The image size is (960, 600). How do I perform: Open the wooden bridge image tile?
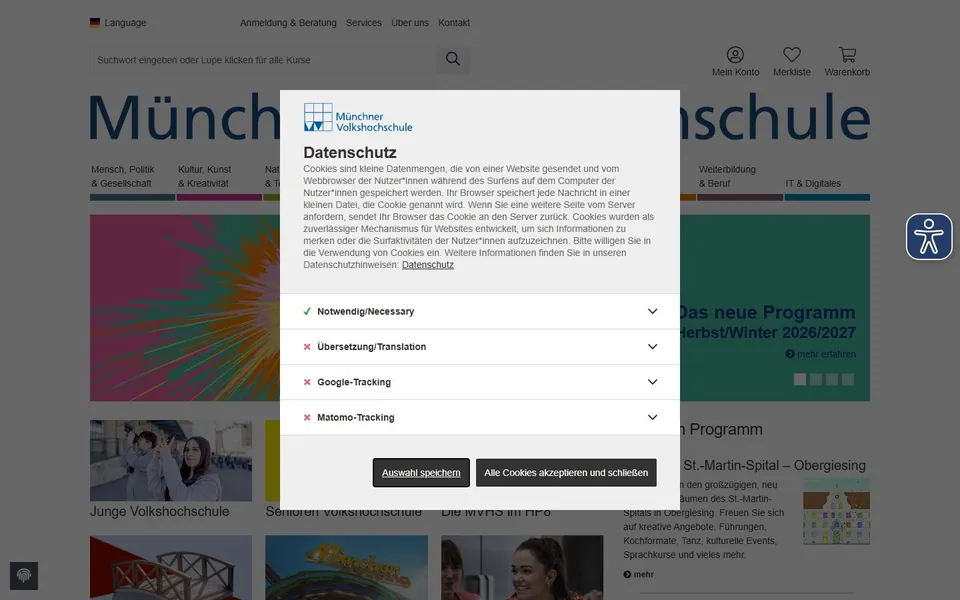[x=171, y=568]
